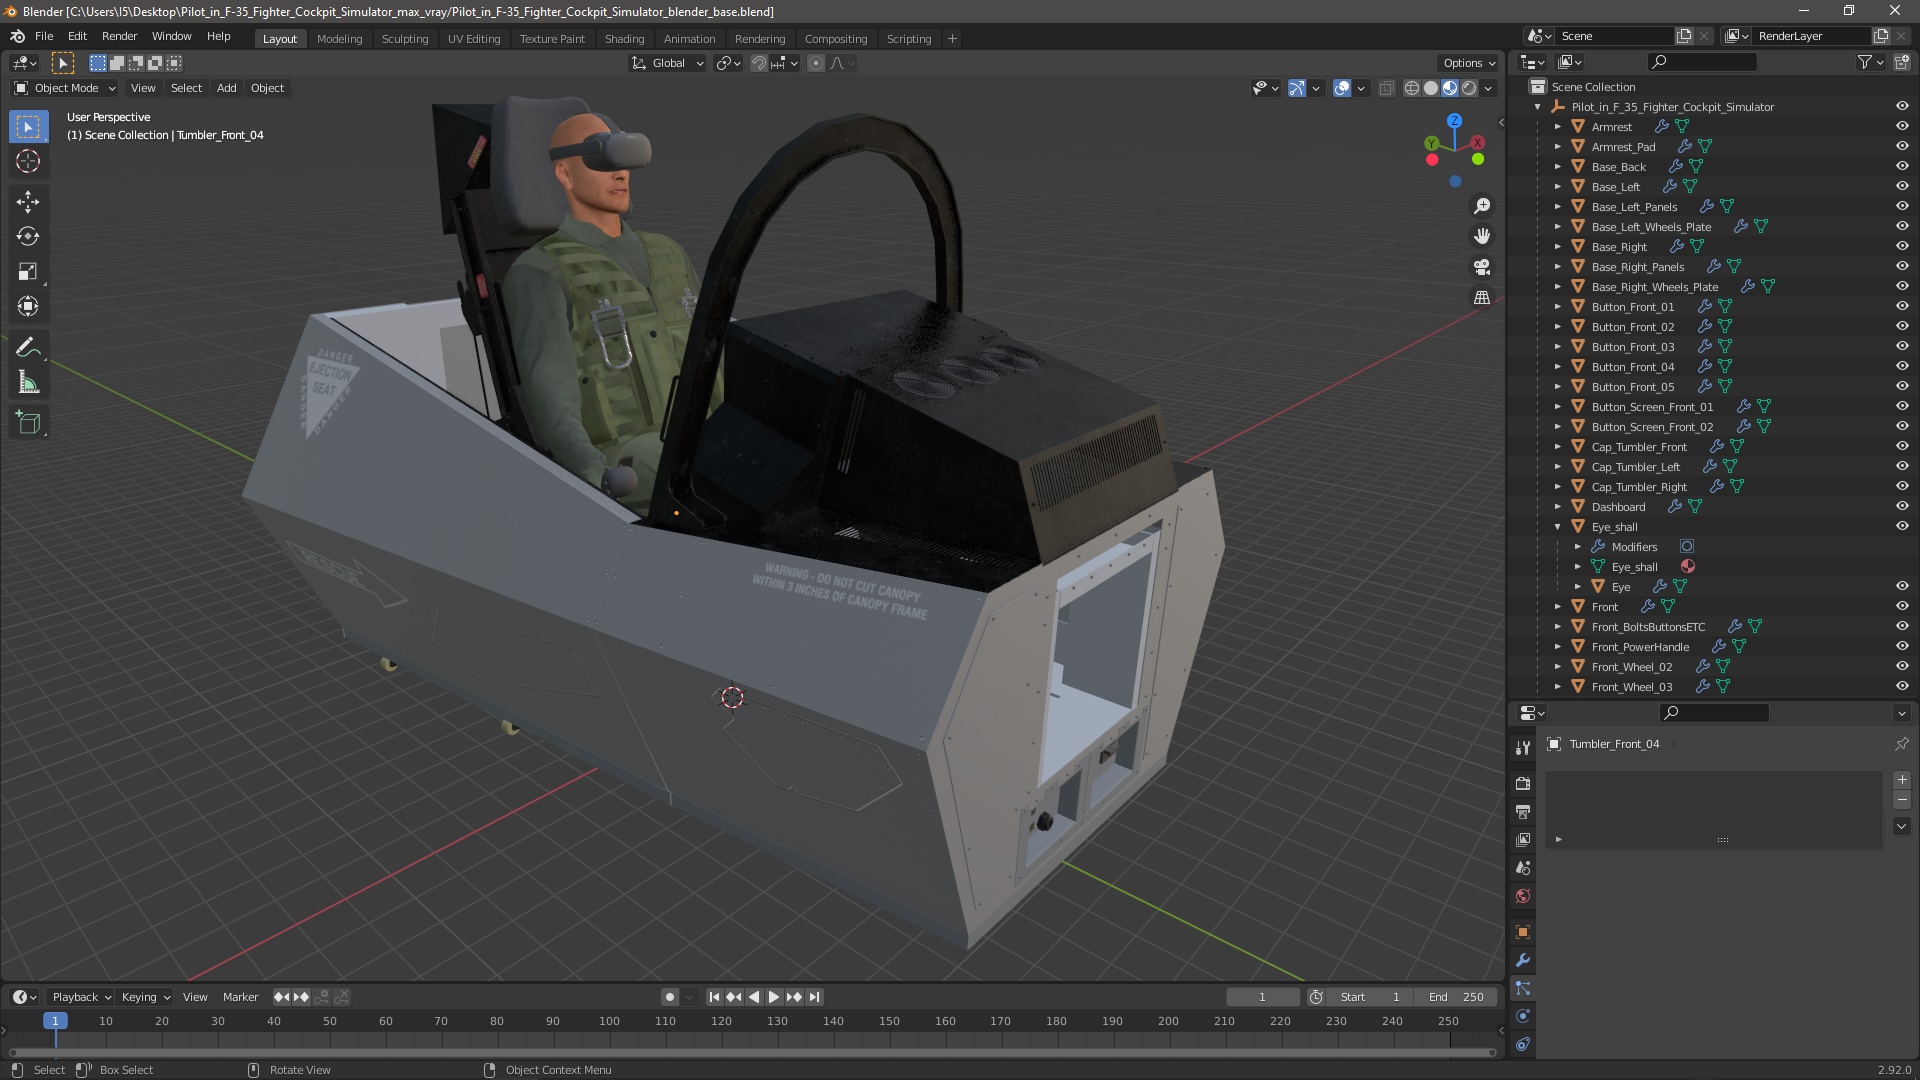
Task: Hide the Base_Back object
Action: 1902,166
